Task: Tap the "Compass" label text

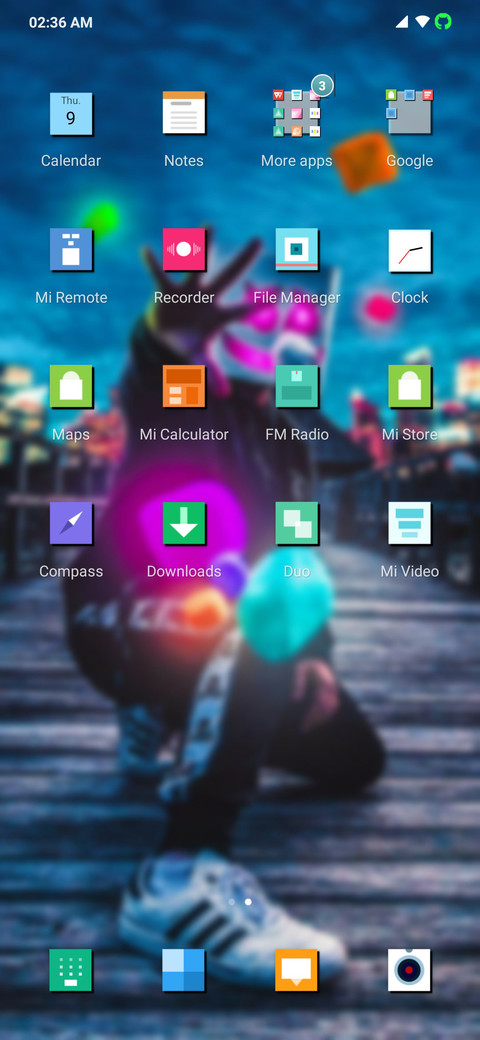Action: pos(71,571)
